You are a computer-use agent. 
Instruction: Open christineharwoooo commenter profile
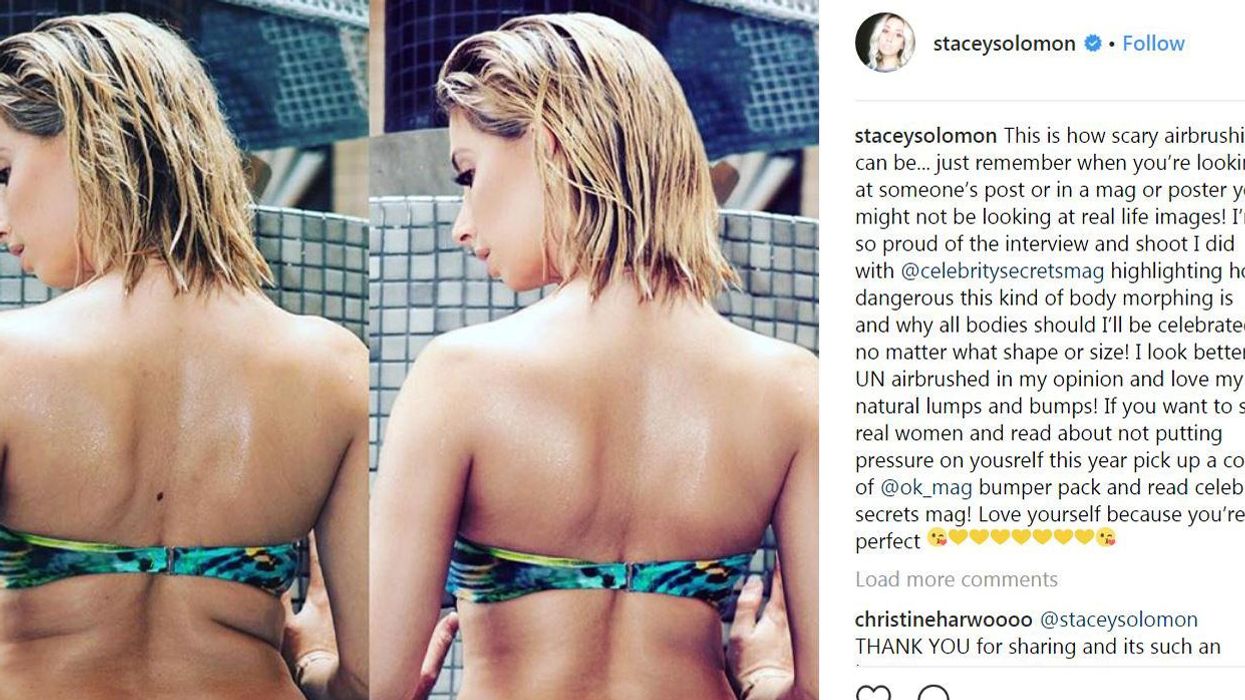pyautogui.click(x=944, y=620)
